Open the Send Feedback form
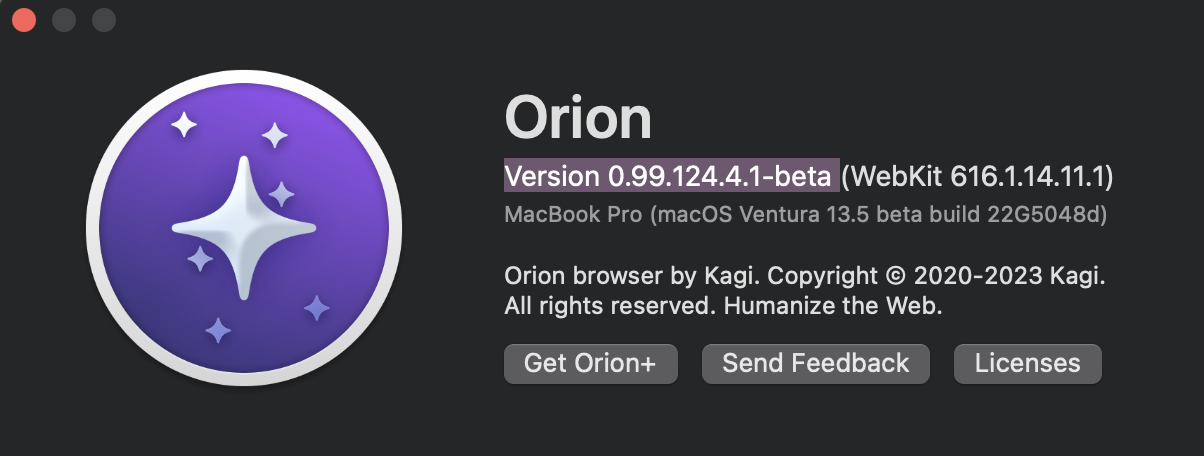Screen dimensions: 1204x456 [x=816, y=364]
